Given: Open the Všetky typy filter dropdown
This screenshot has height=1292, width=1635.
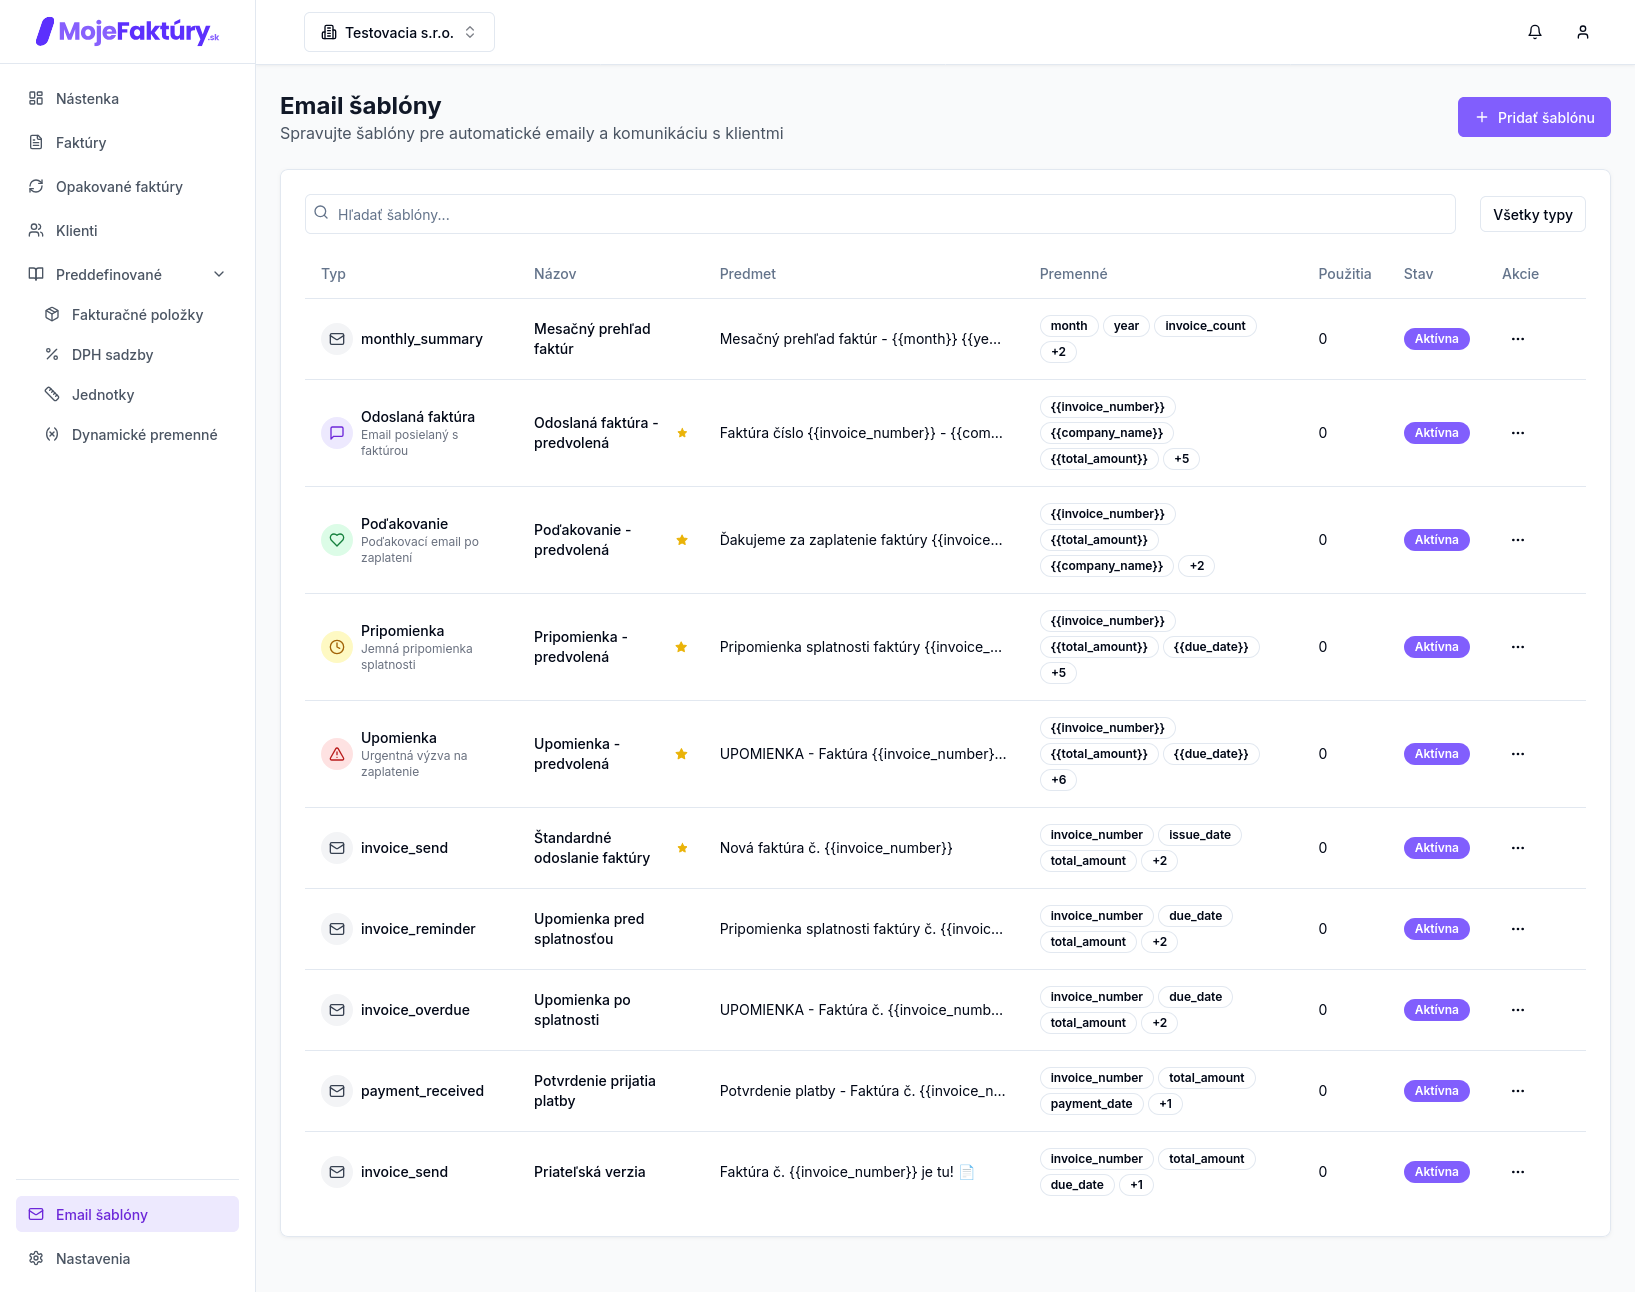Looking at the screenshot, I should (x=1532, y=214).
